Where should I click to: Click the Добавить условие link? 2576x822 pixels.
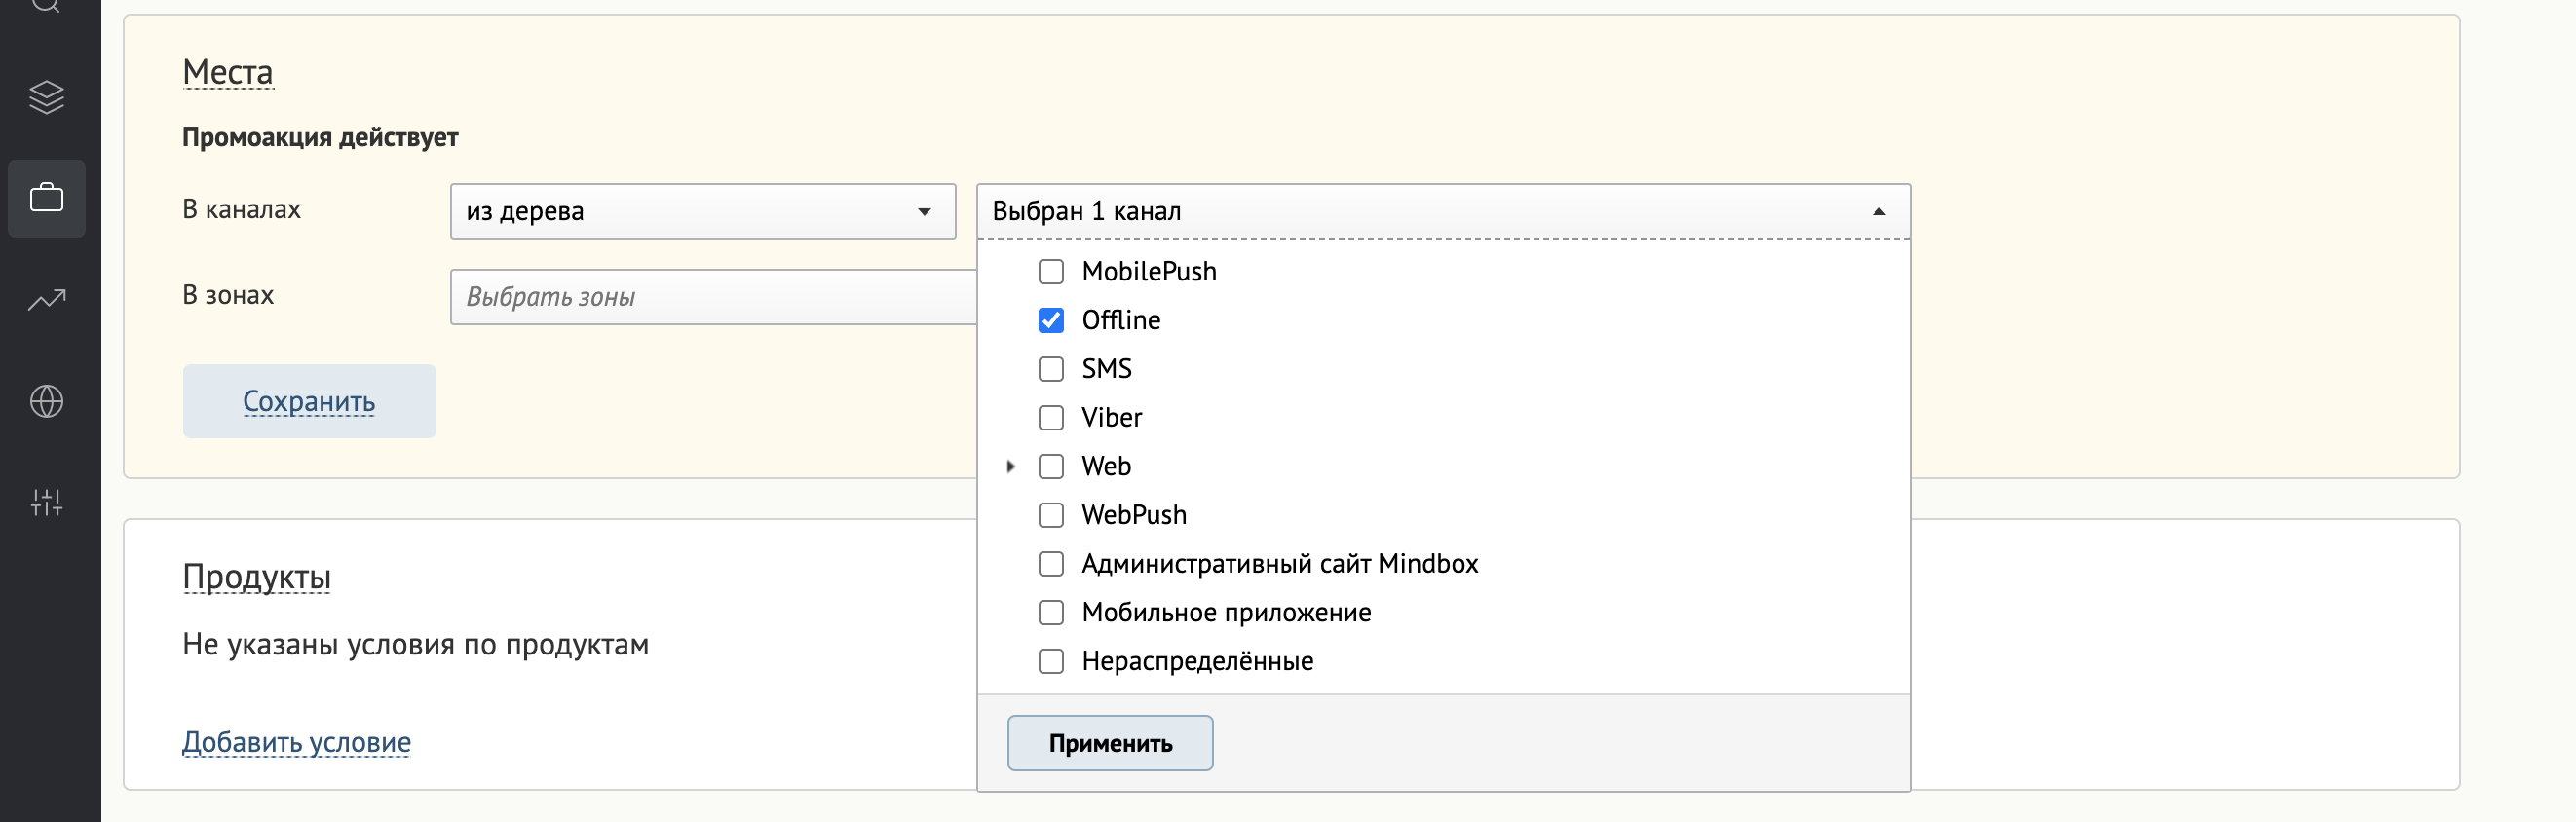coord(296,742)
